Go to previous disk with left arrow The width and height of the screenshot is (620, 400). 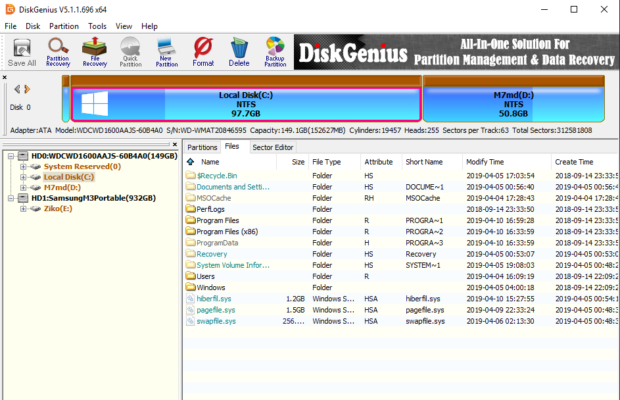(17, 89)
